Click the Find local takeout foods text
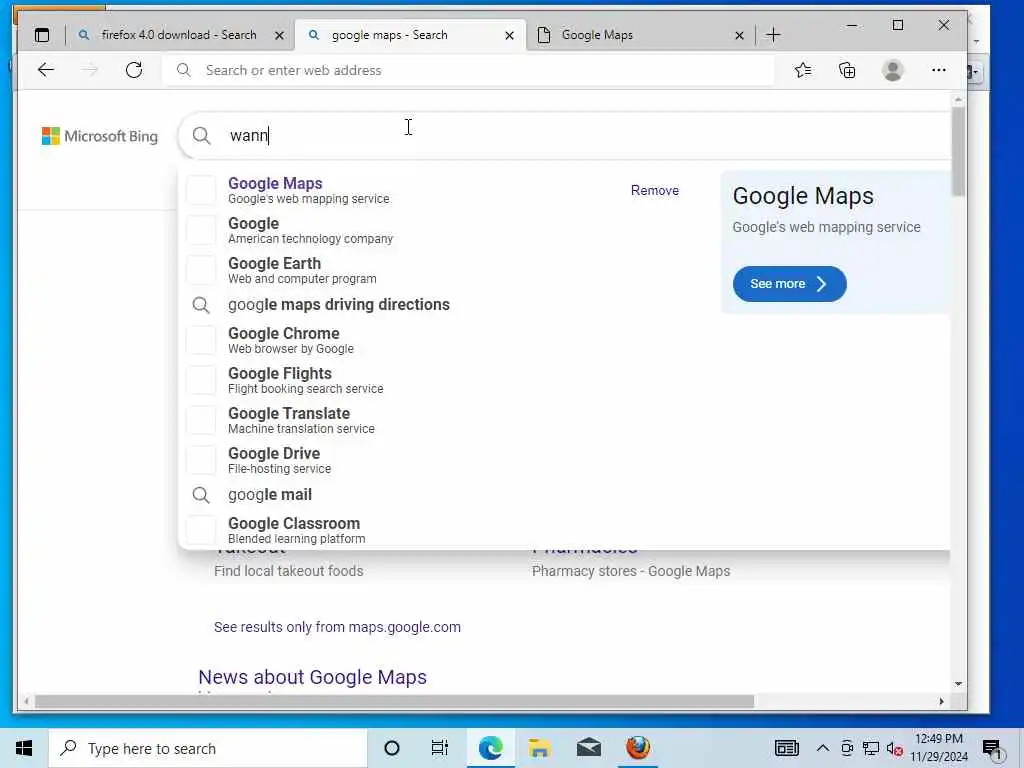This screenshot has width=1024, height=768. coord(288,571)
